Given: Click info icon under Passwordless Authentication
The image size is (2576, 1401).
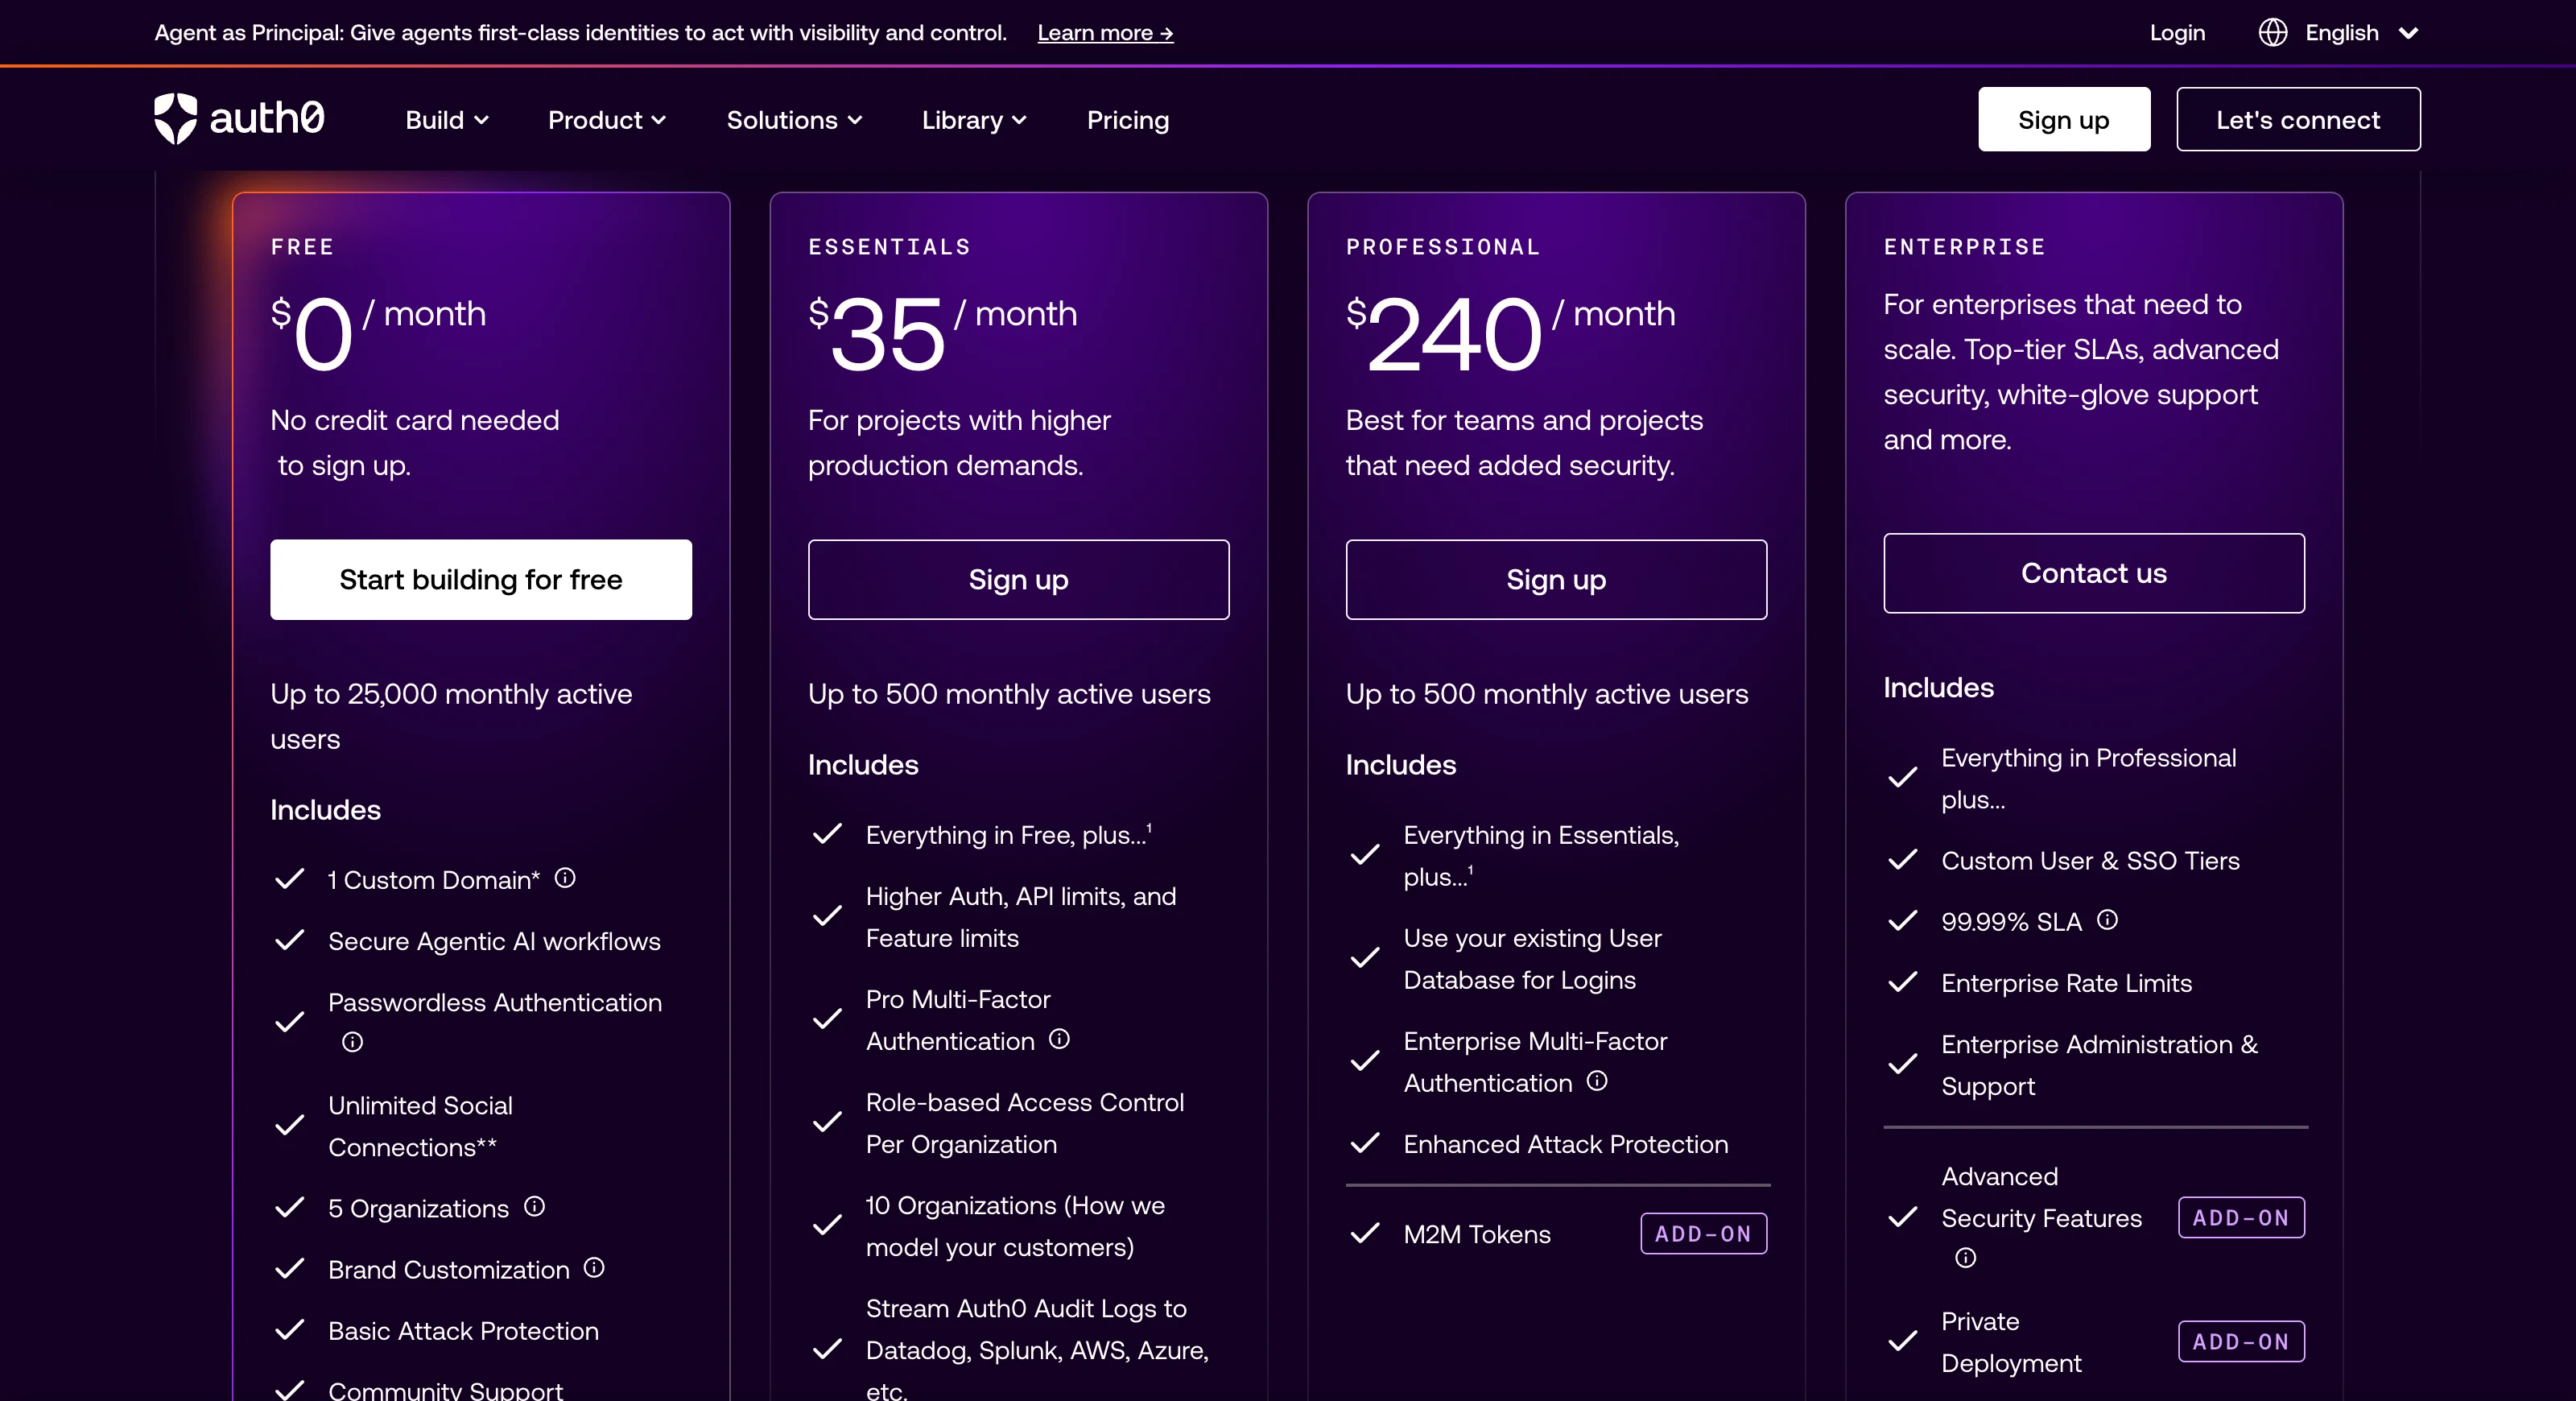Looking at the screenshot, I should tap(352, 1042).
